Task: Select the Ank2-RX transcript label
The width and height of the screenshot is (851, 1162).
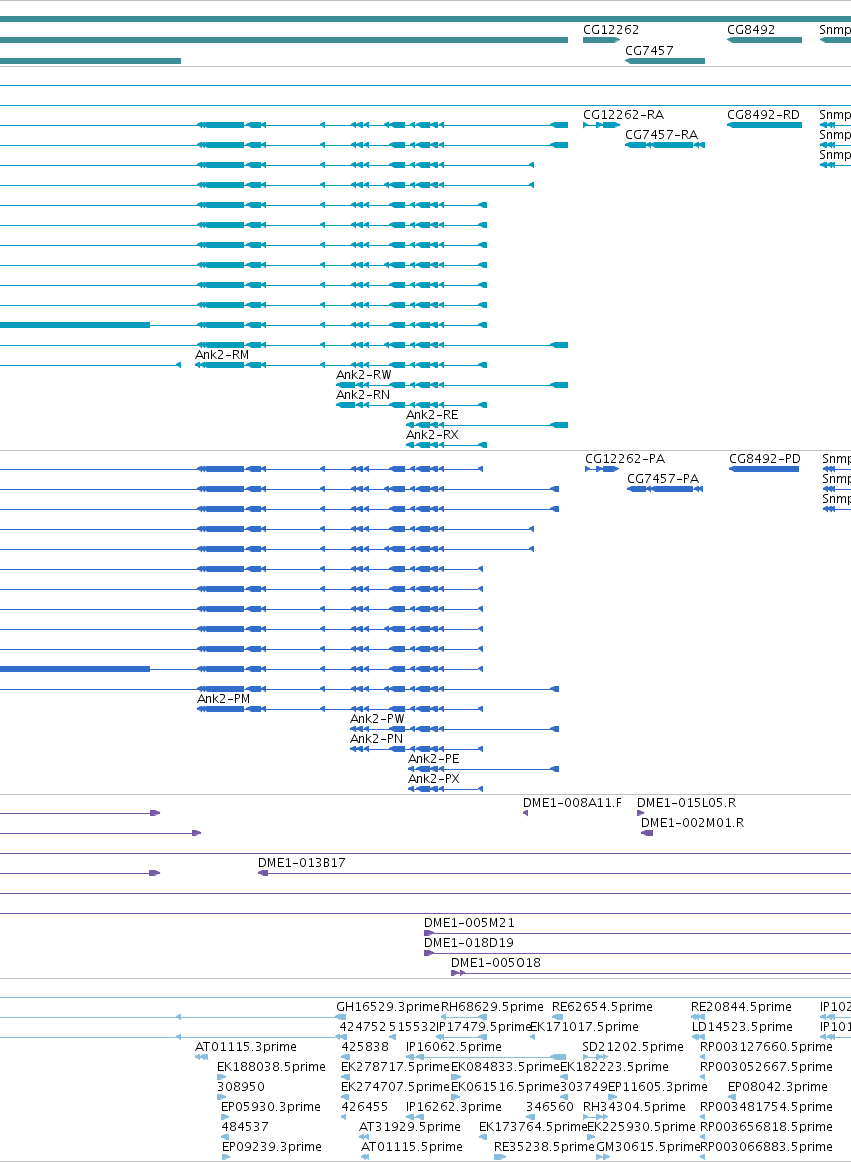Action: 431,435
